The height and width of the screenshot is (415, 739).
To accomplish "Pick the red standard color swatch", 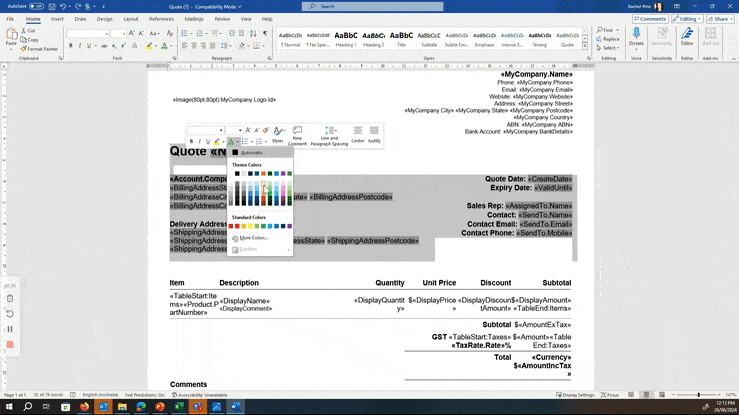I will pyautogui.click(x=239, y=226).
